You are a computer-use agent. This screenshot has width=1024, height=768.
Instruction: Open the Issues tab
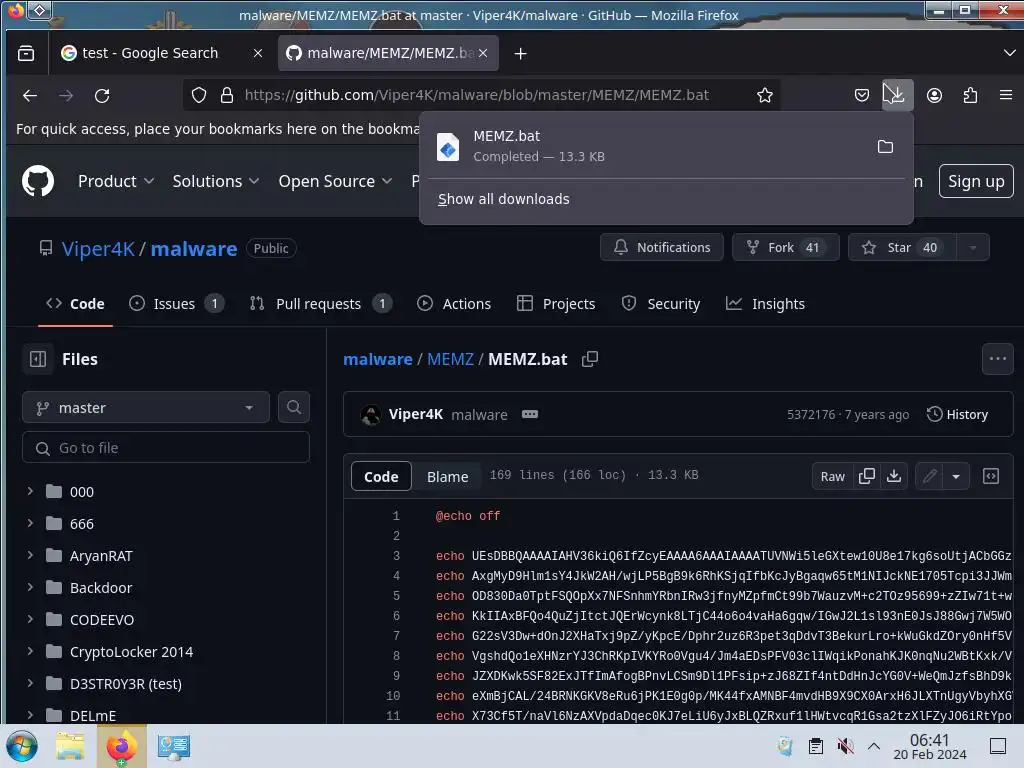click(x=176, y=304)
